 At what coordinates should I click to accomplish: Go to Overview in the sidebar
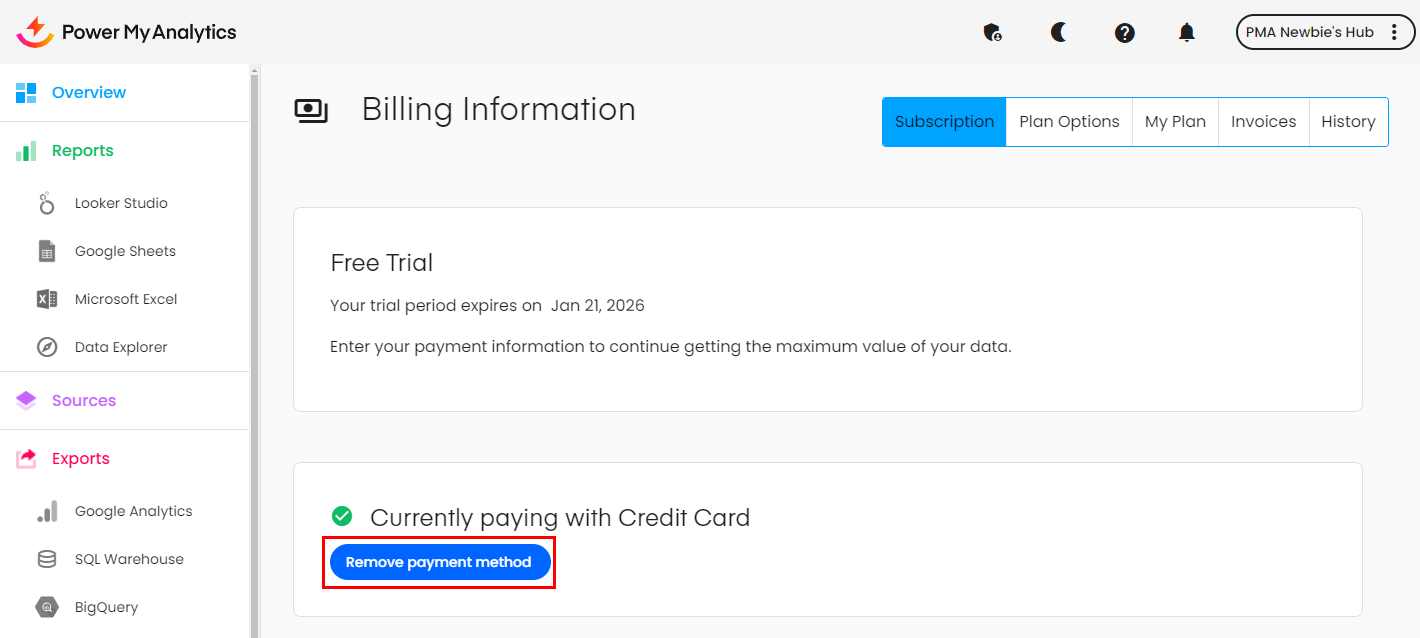(89, 93)
